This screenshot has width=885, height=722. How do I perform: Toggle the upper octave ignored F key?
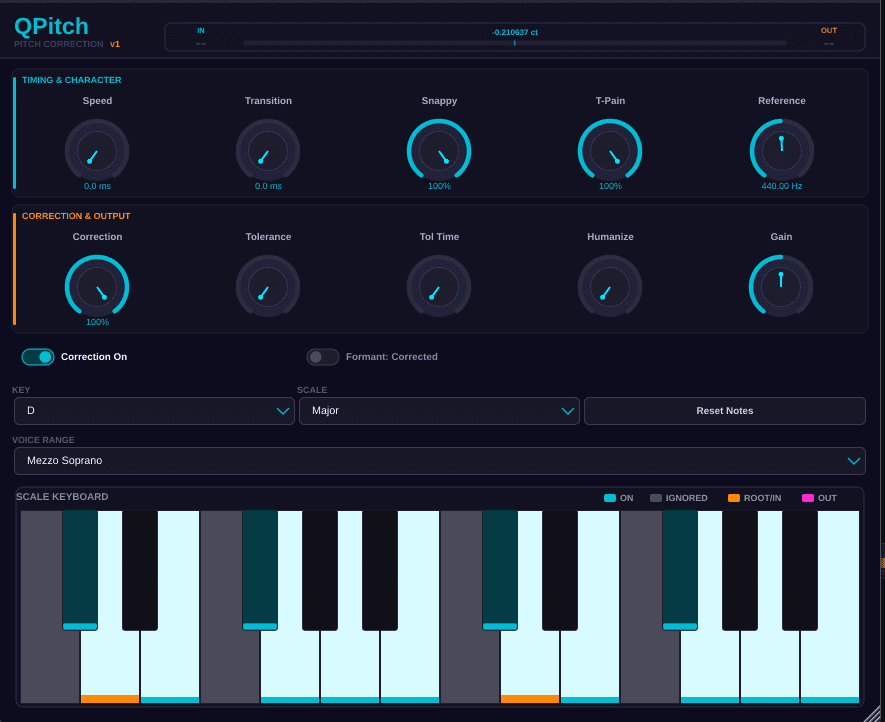point(650,666)
